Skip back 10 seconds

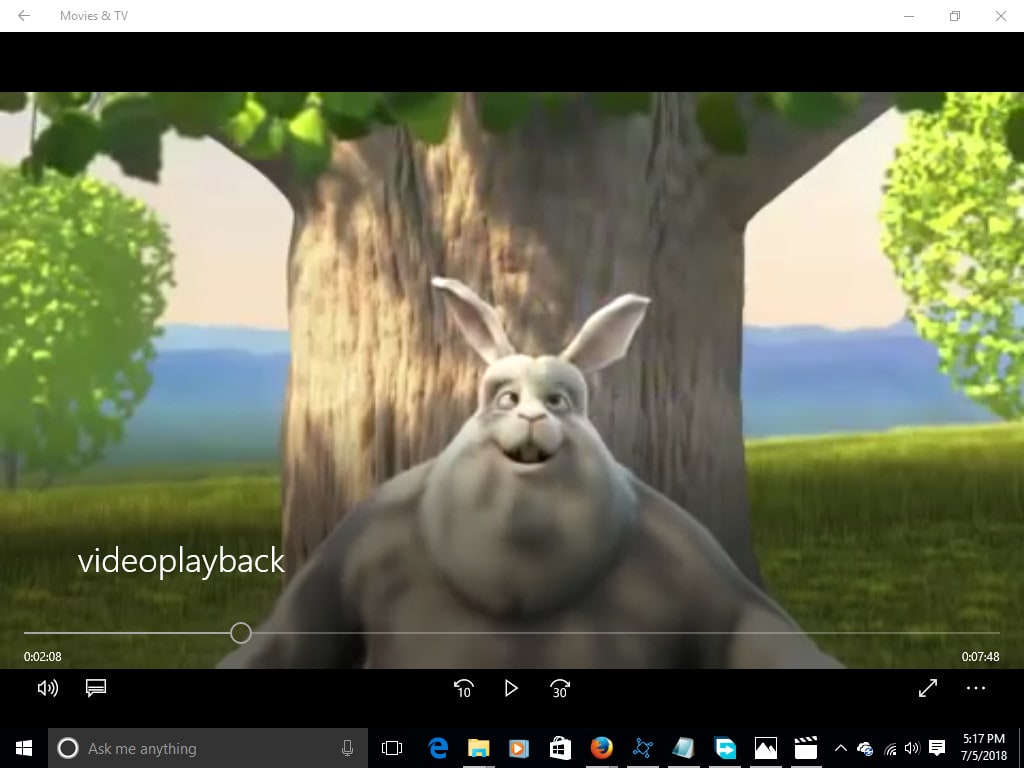coord(464,688)
